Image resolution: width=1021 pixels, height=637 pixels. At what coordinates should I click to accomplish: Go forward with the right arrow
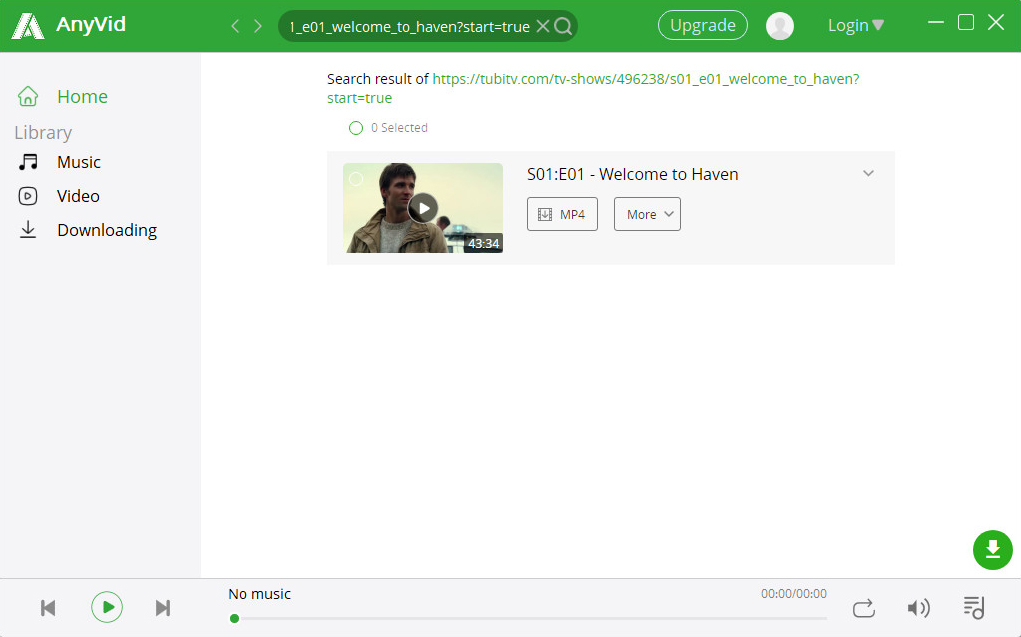pos(258,26)
